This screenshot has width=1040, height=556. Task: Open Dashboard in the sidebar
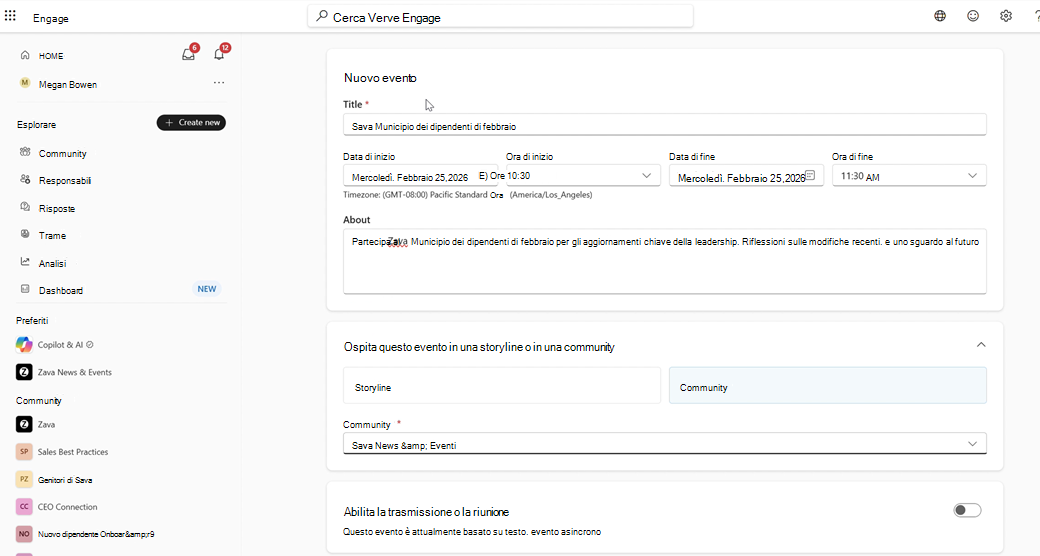coord(61,291)
